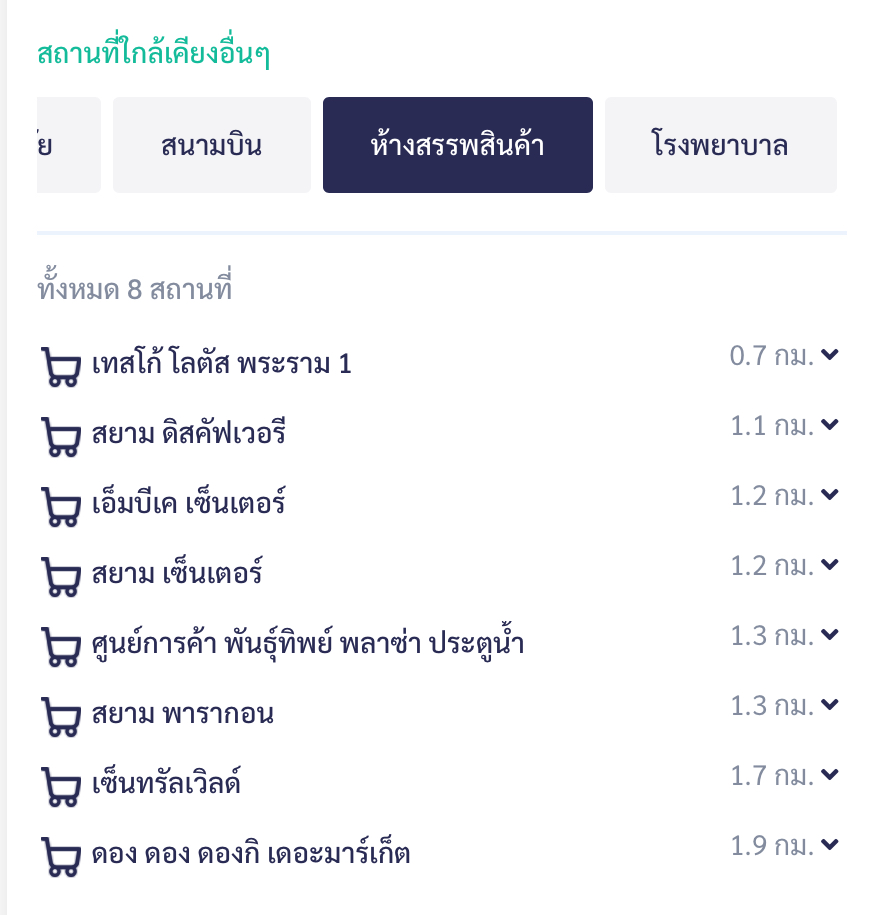Click cart icon beside เอ็มบีเค เซ็นเตอร์
Image resolution: width=869 pixels, height=915 pixels.
(x=60, y=507)
